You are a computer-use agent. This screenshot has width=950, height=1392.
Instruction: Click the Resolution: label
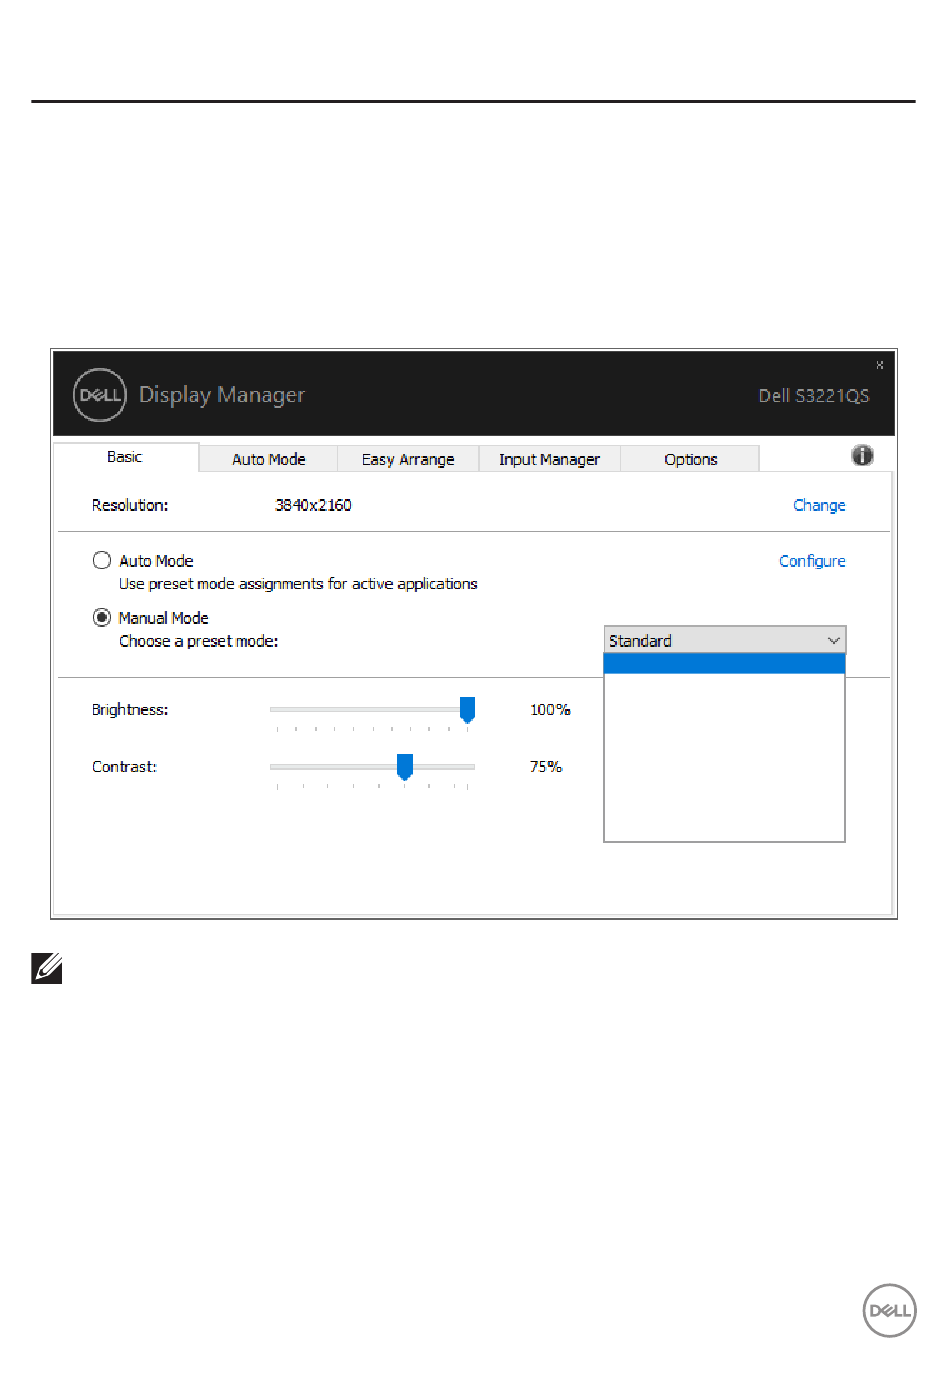pyautogui.click(x=130, y=505)
